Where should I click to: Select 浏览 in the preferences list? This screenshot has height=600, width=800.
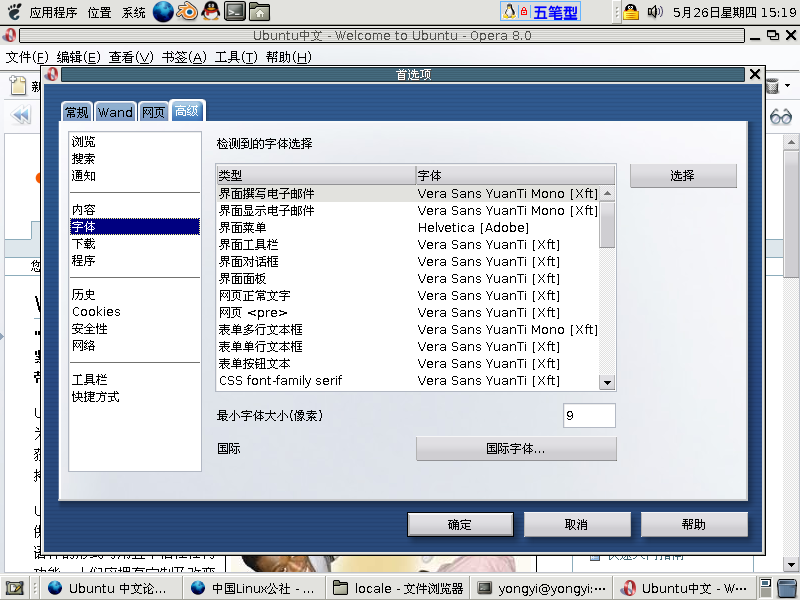[135, 142]
